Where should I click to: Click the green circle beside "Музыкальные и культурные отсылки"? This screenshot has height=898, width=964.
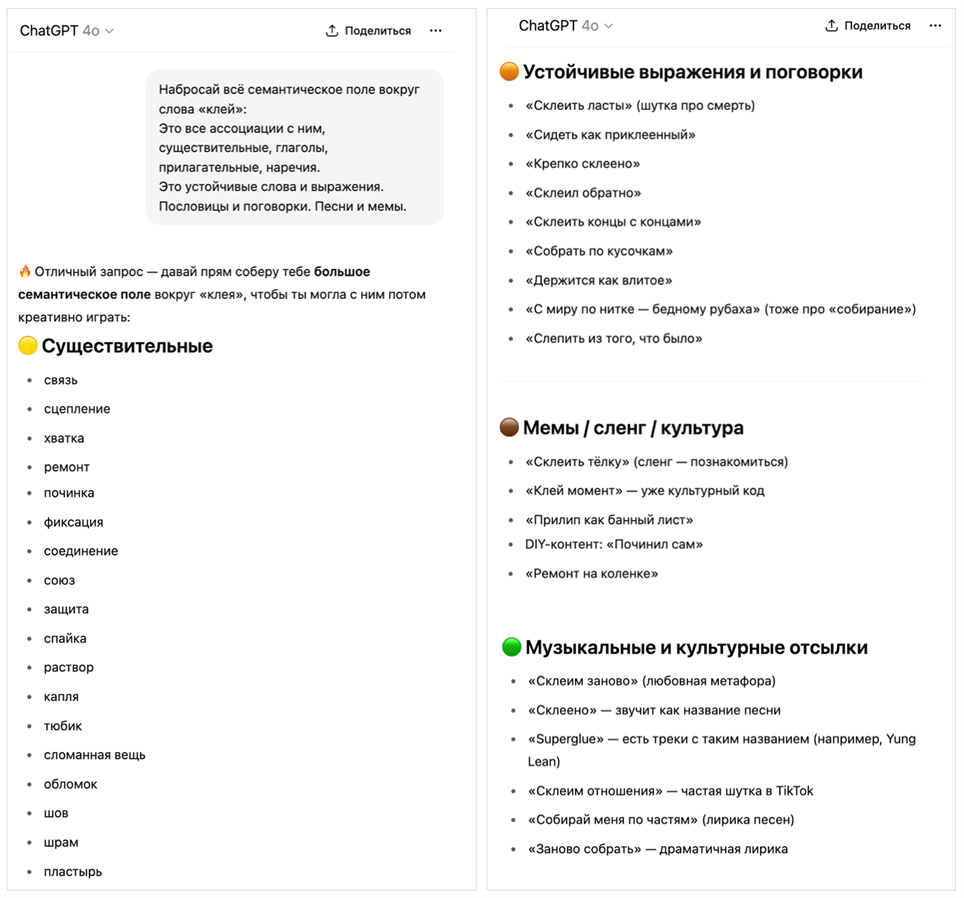tap(511, 647)
